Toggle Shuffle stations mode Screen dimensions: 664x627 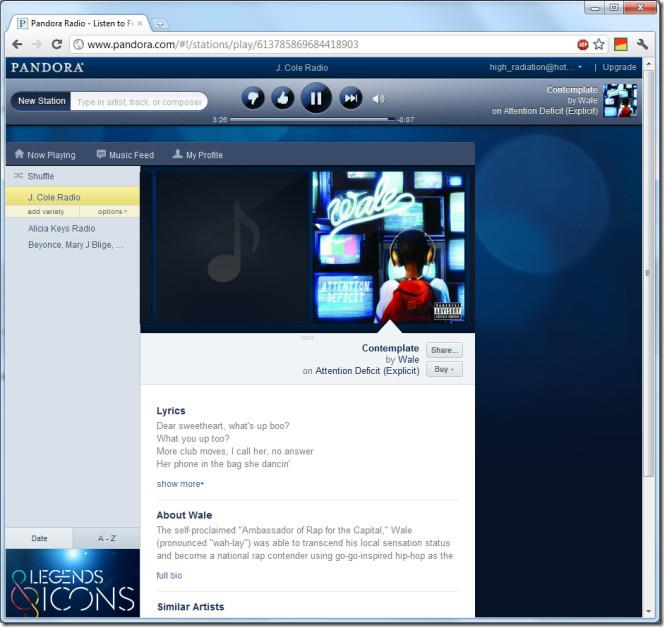pyautogui.click(x=40, y=176)
